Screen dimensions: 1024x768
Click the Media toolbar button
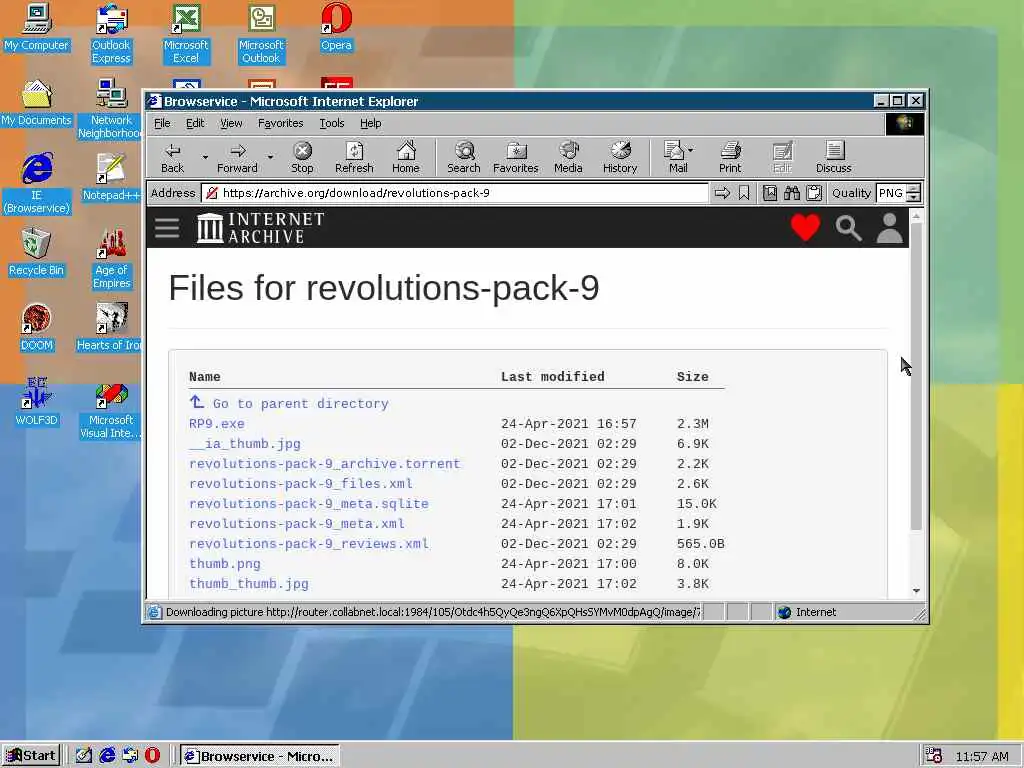[568, 157]
